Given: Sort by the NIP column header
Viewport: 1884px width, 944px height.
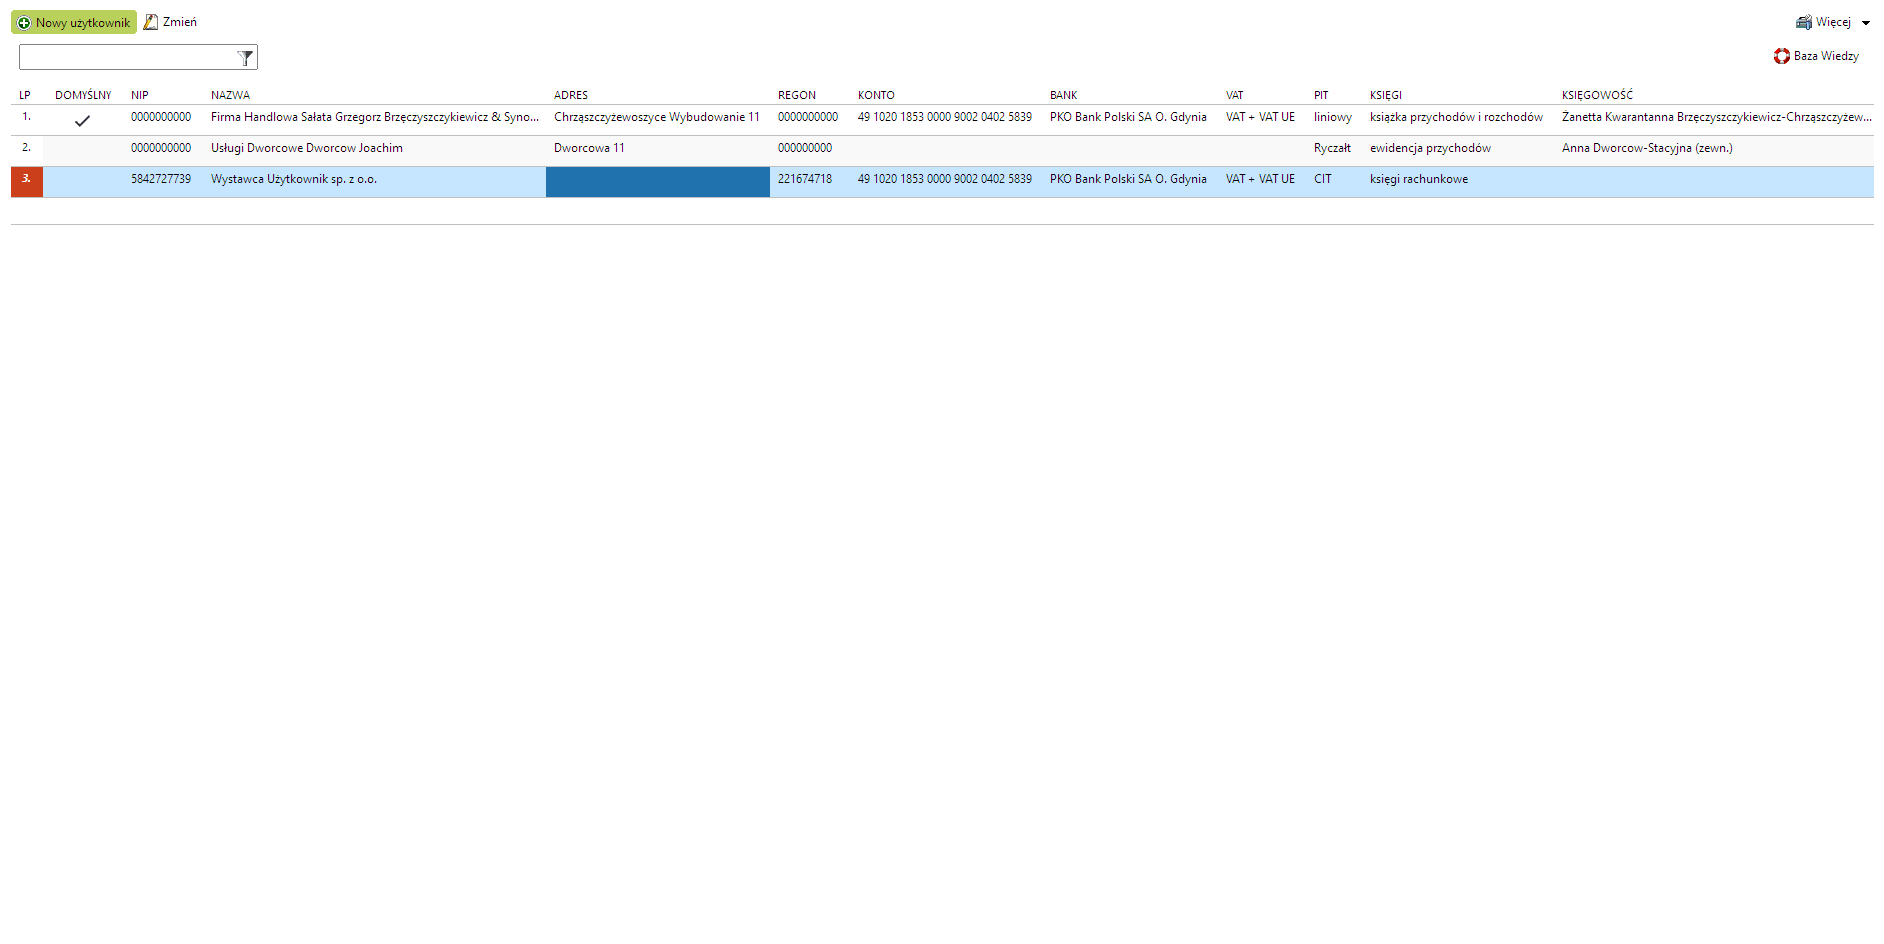Looking at the screenshot, I should tap(139, 95).
